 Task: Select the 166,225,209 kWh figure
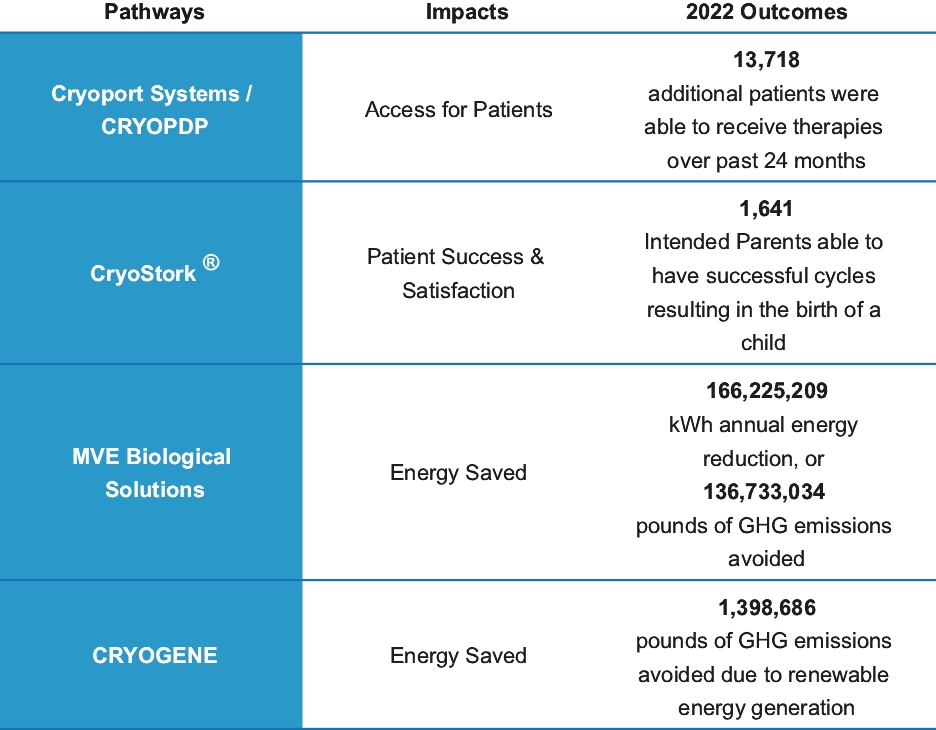click(x=766, y=391)
